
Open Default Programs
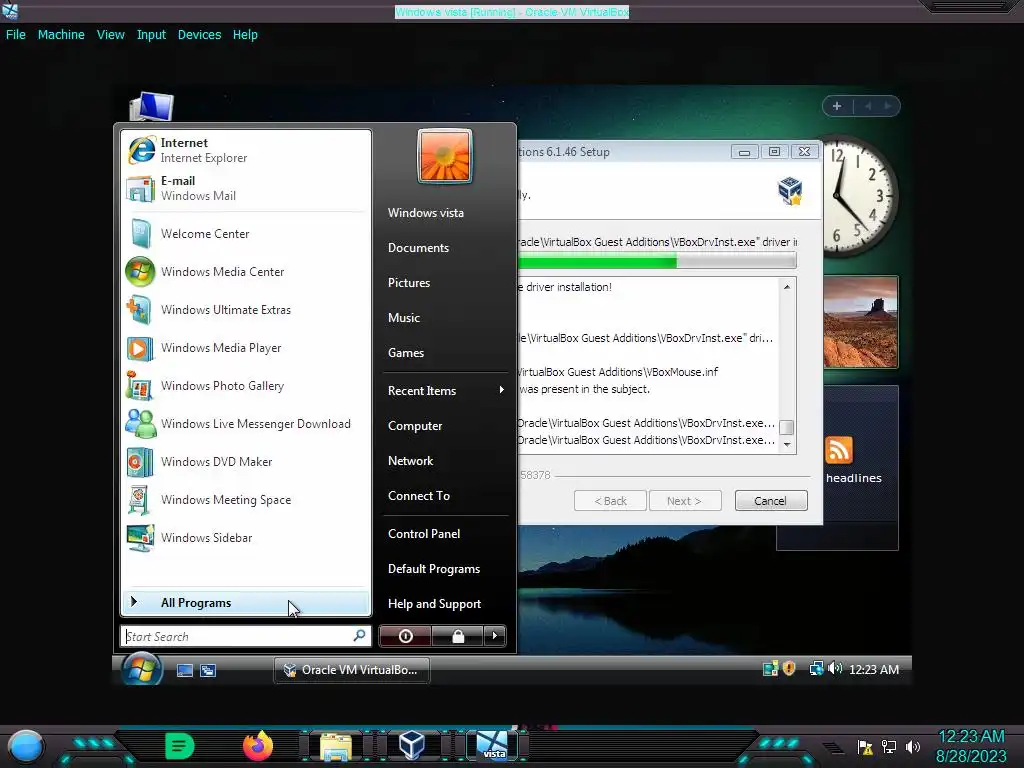click(434, 569)
